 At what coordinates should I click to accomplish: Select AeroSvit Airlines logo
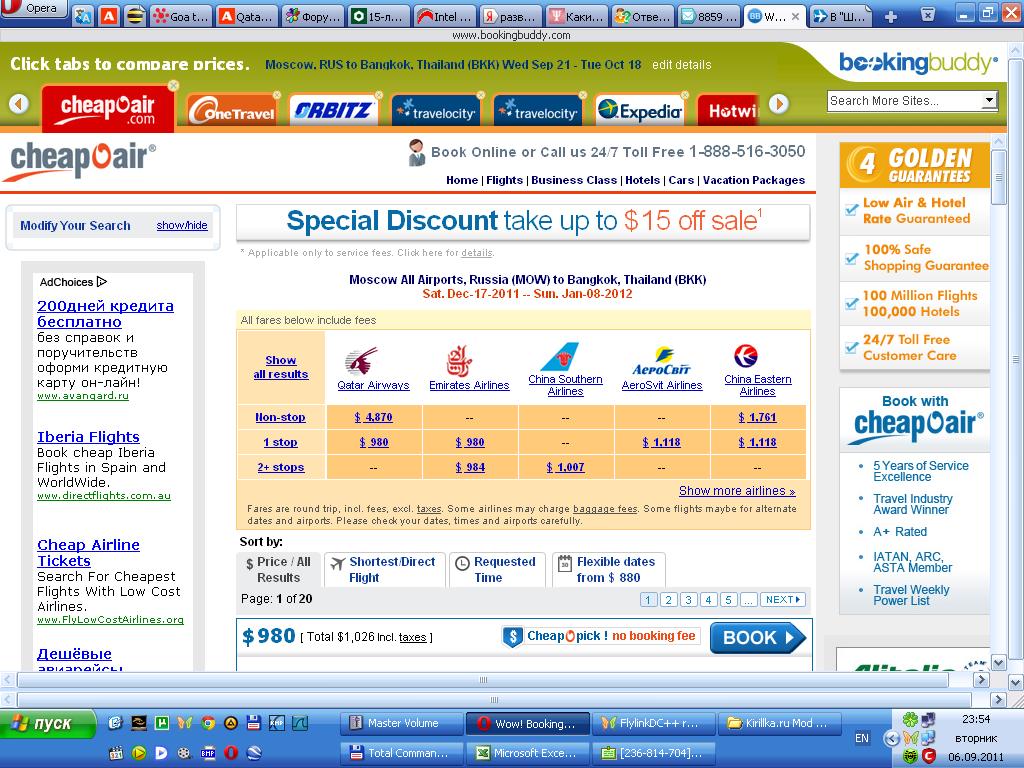point(662,361)
